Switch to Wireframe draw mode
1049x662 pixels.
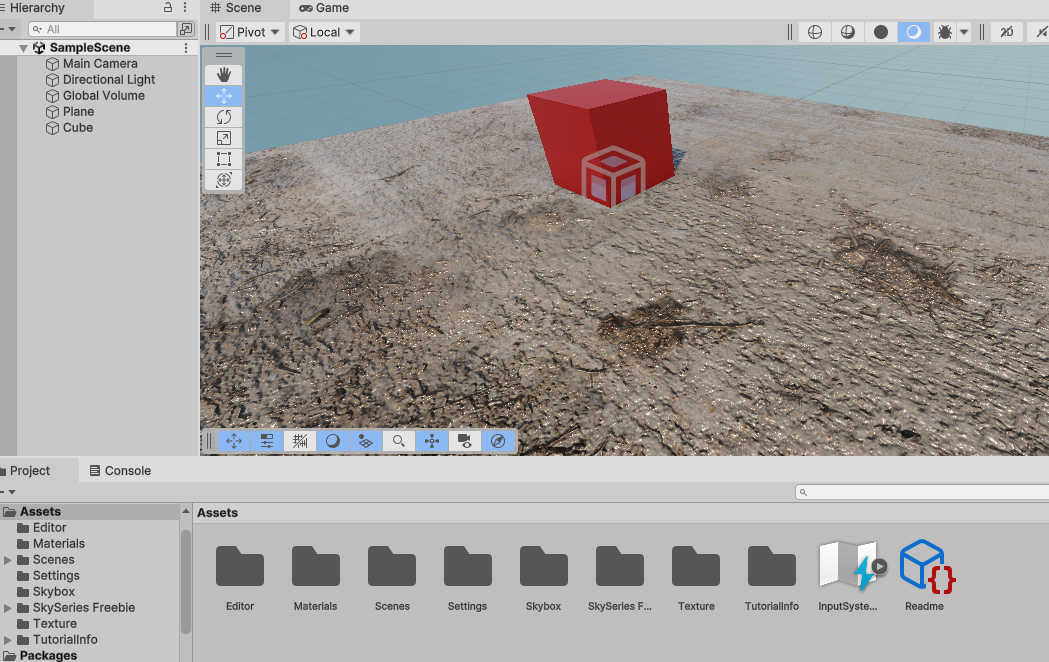[815, 32]
